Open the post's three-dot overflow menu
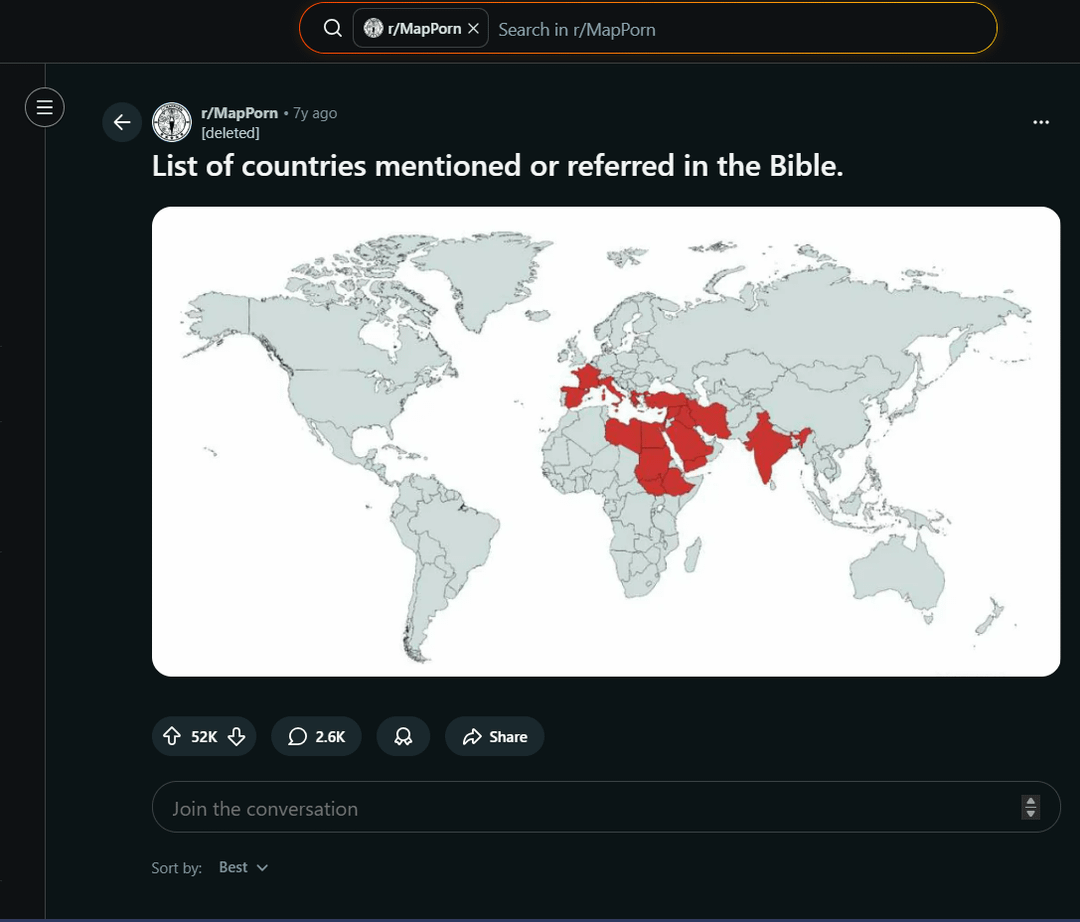Screen dimensions: 1080x922 tap(1041, 122)
